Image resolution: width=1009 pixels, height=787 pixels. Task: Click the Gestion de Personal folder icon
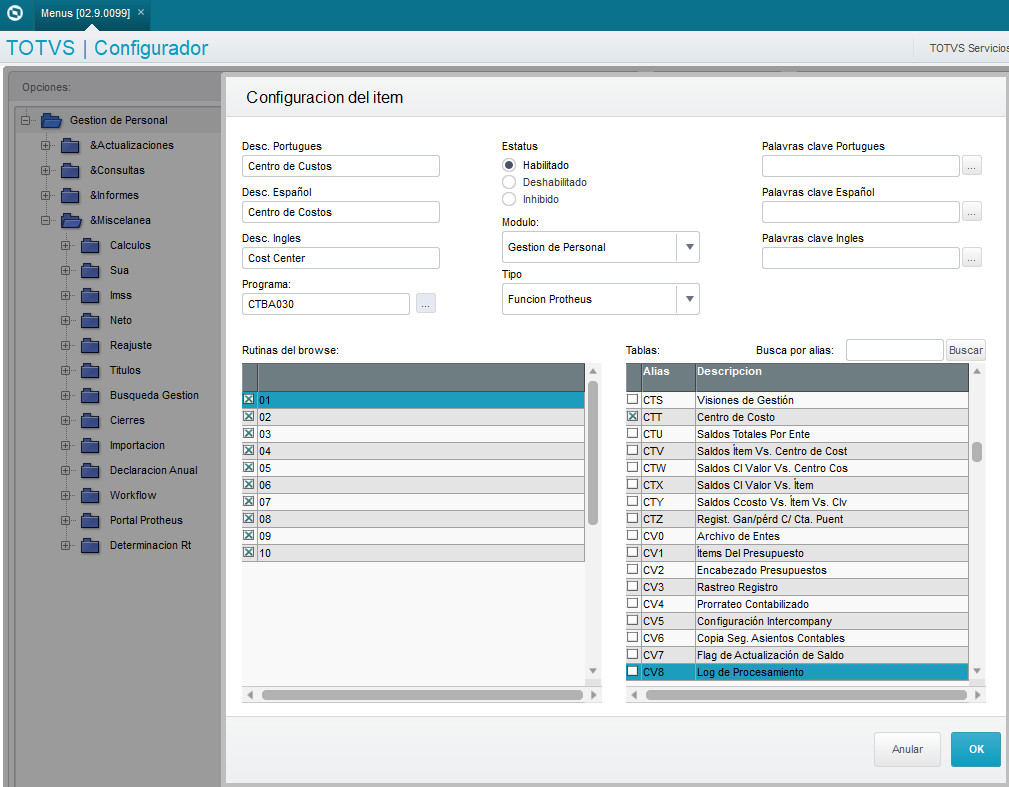51,120
